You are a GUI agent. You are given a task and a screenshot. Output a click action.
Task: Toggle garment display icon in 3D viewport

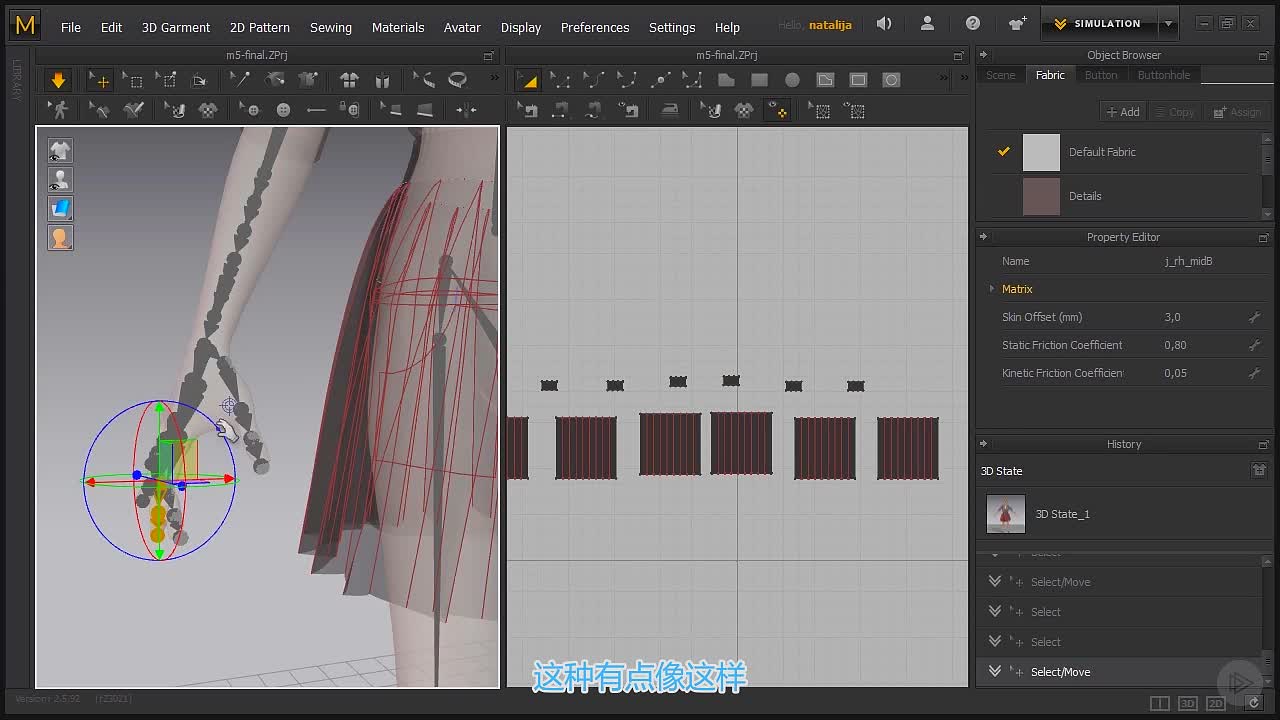coord(60,151)
